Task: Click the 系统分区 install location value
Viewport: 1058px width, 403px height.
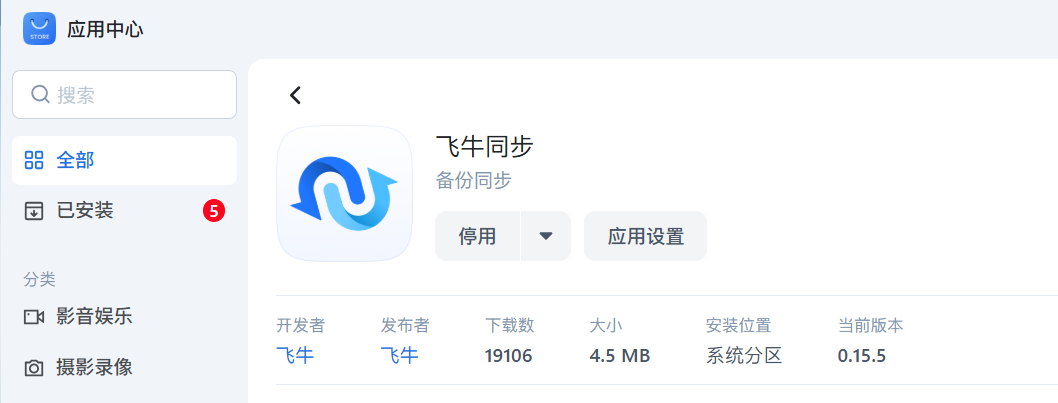Action: 744,355
